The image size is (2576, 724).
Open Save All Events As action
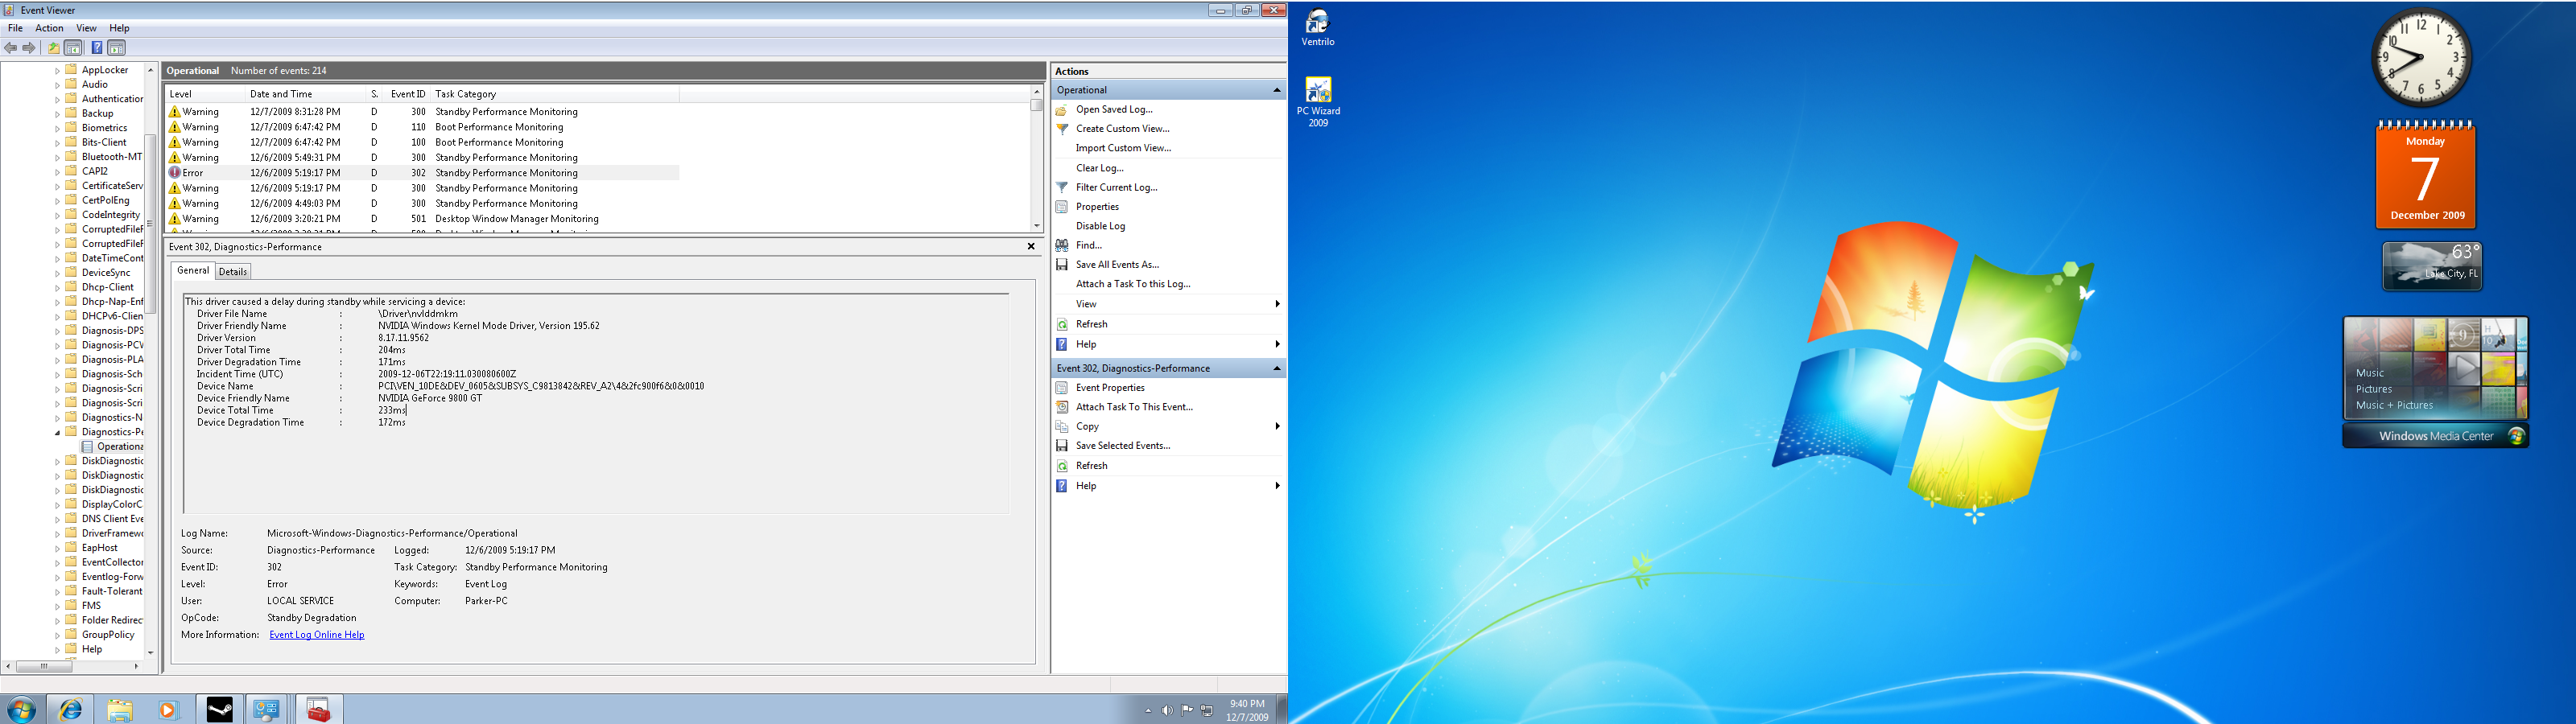tap(1117, 264)
